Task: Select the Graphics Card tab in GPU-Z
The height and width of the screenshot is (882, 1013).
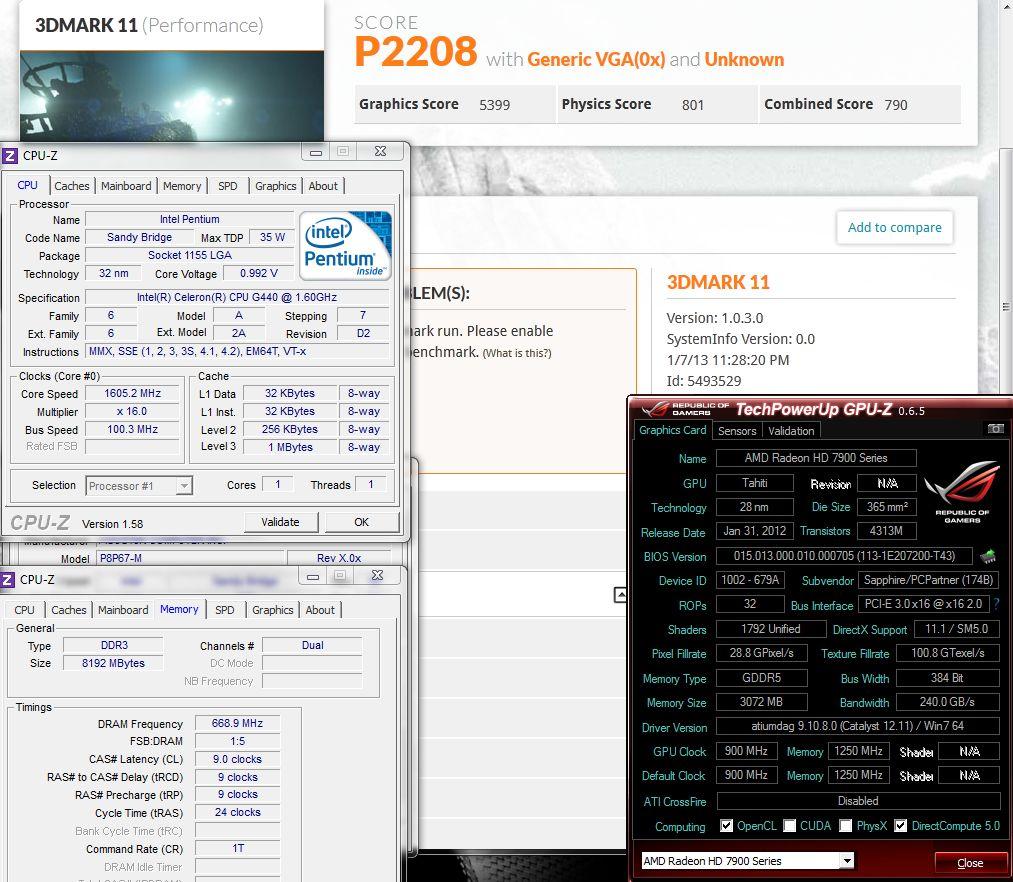Action: coord(673,430)
